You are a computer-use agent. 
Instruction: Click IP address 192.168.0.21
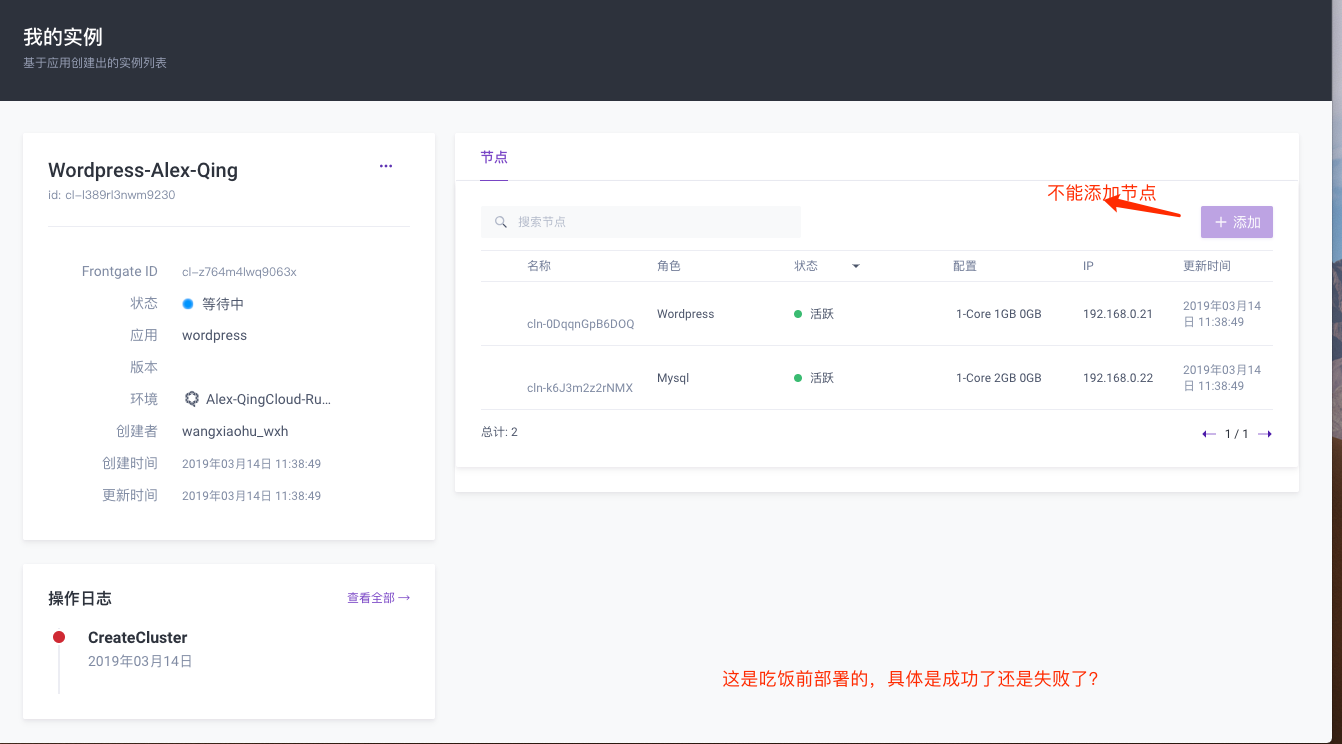point(1118,314)
